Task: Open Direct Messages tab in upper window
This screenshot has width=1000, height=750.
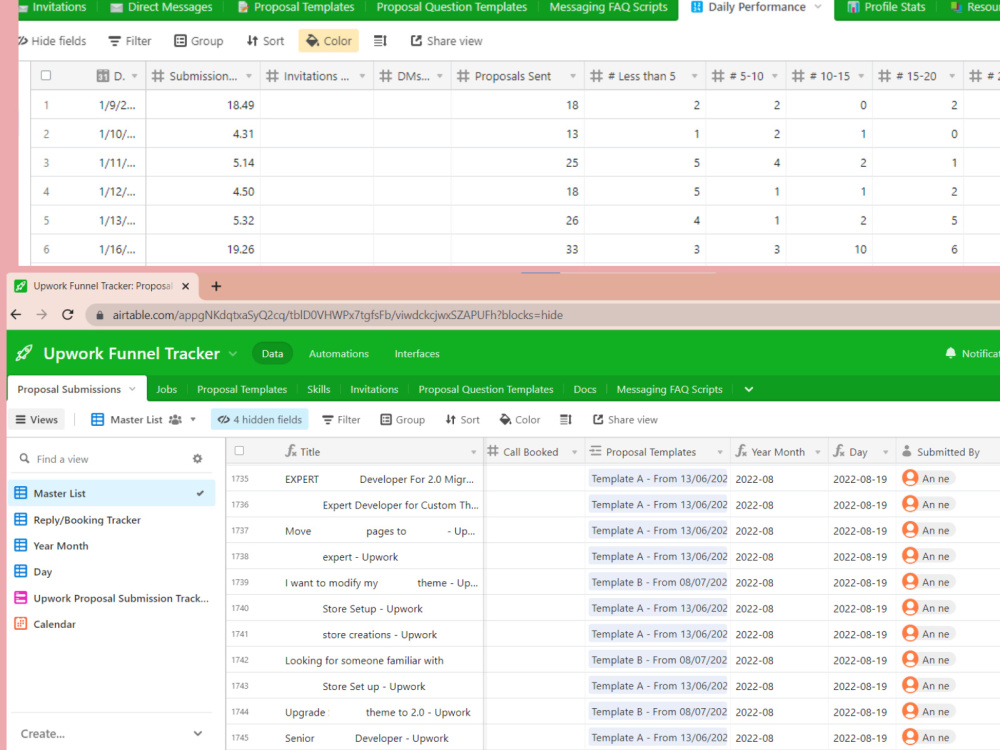Action: (161, 7)
